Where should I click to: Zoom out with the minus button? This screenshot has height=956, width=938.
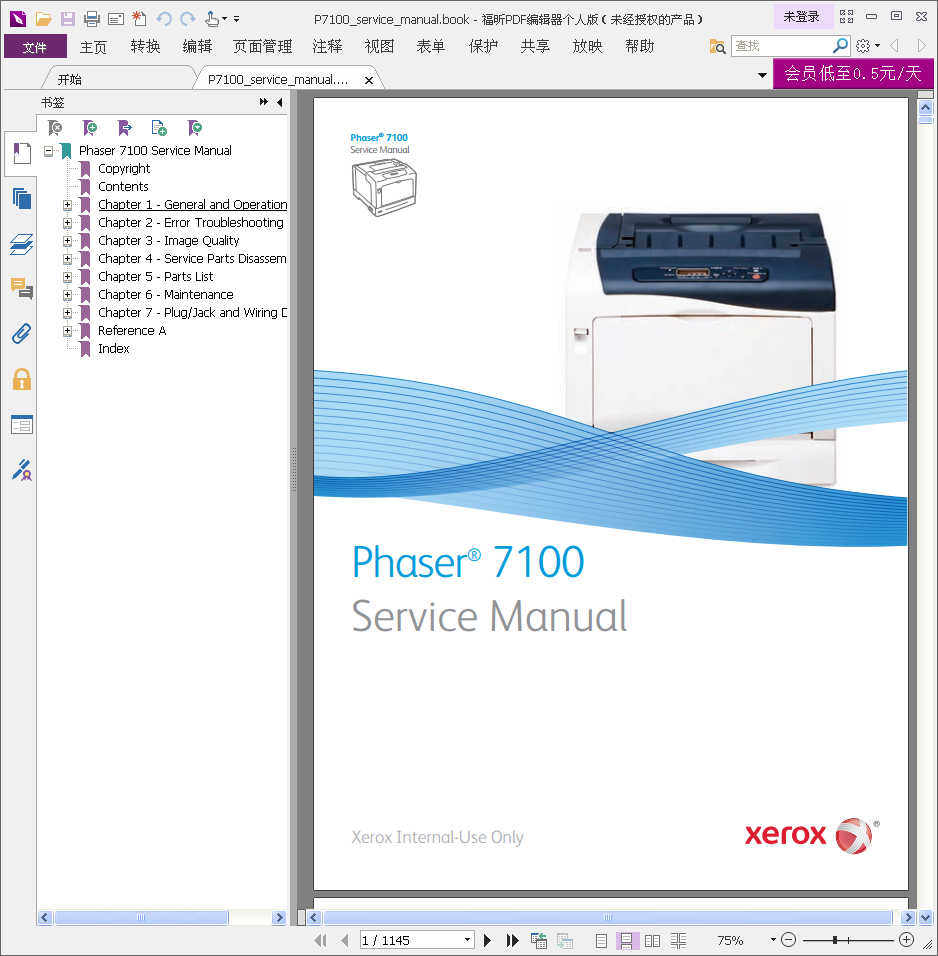pyautogui.click(x=789, y=940)
